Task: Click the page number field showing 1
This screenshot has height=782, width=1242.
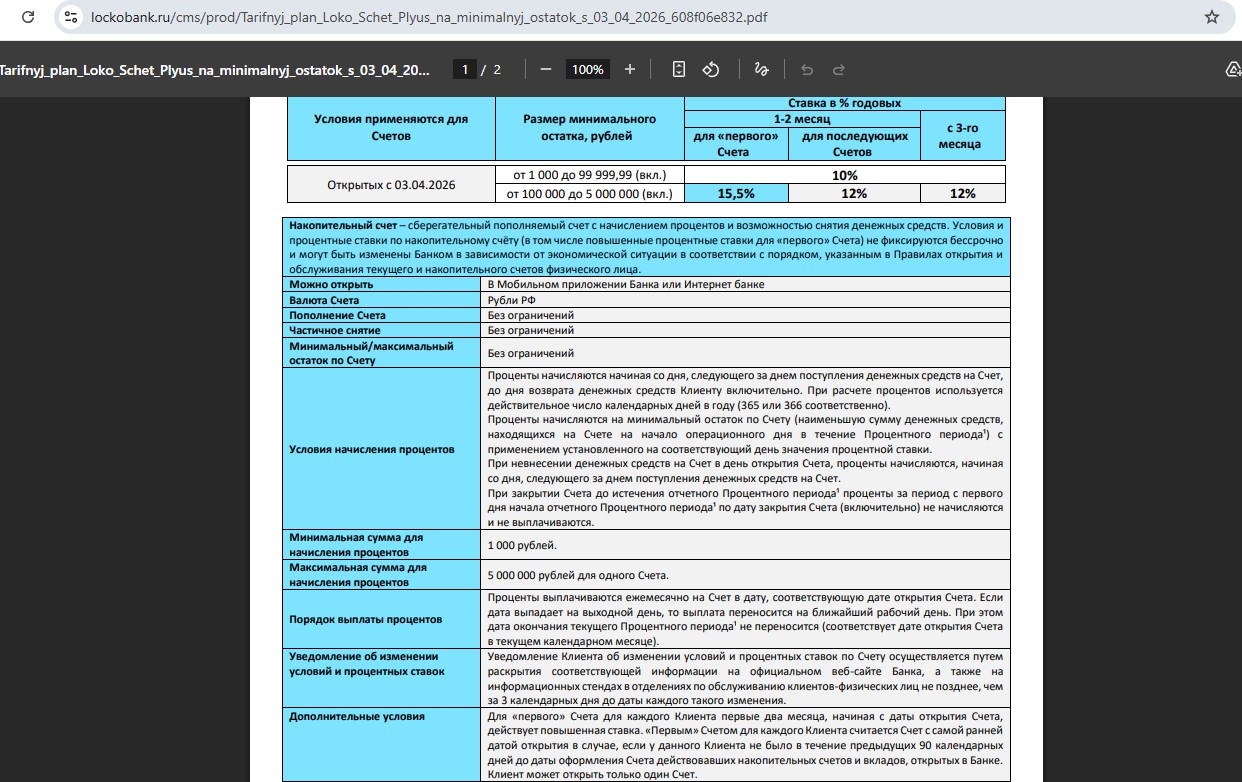Action: click(464, 69)
